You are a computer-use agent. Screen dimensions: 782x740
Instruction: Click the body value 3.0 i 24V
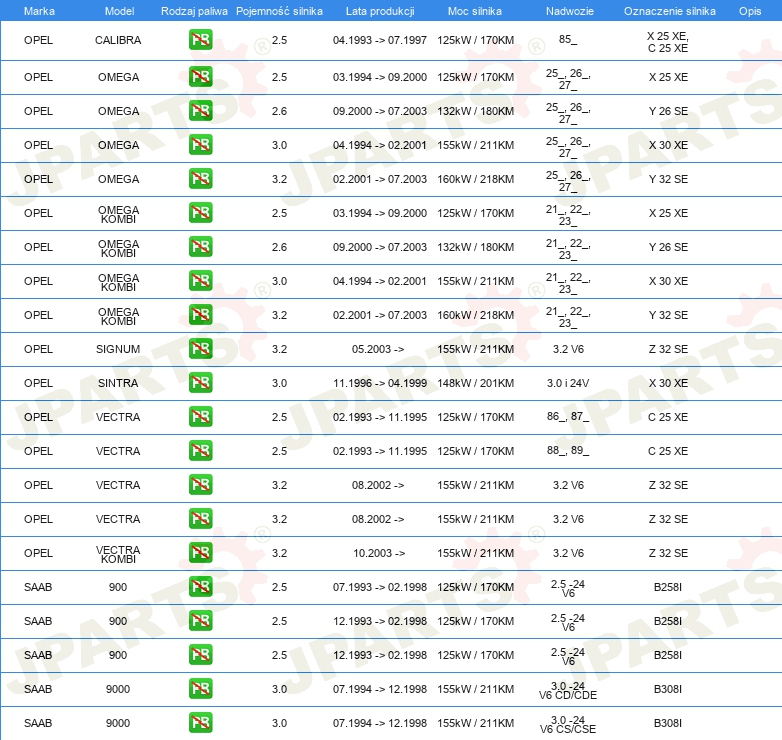pos(568,383)
